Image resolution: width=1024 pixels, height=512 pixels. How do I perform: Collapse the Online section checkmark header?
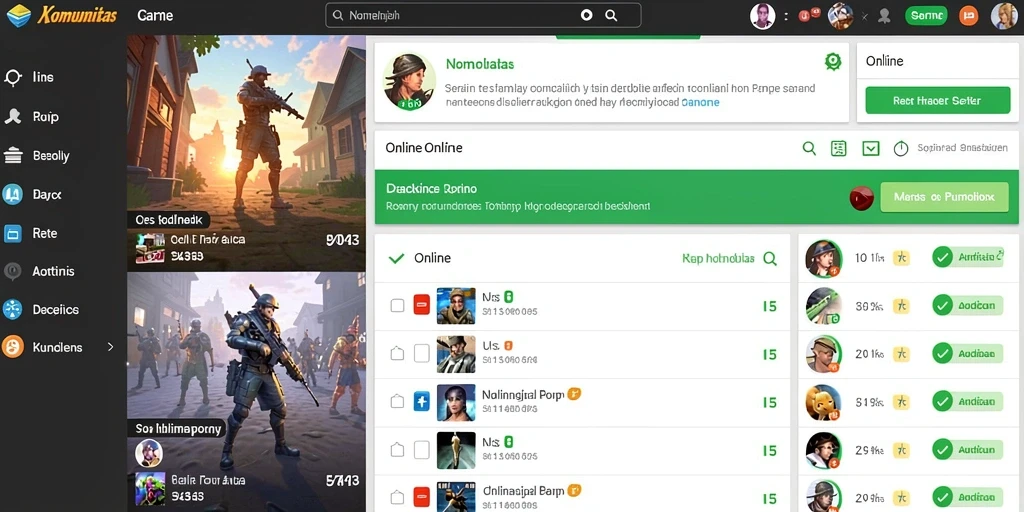tap(396, 258)
